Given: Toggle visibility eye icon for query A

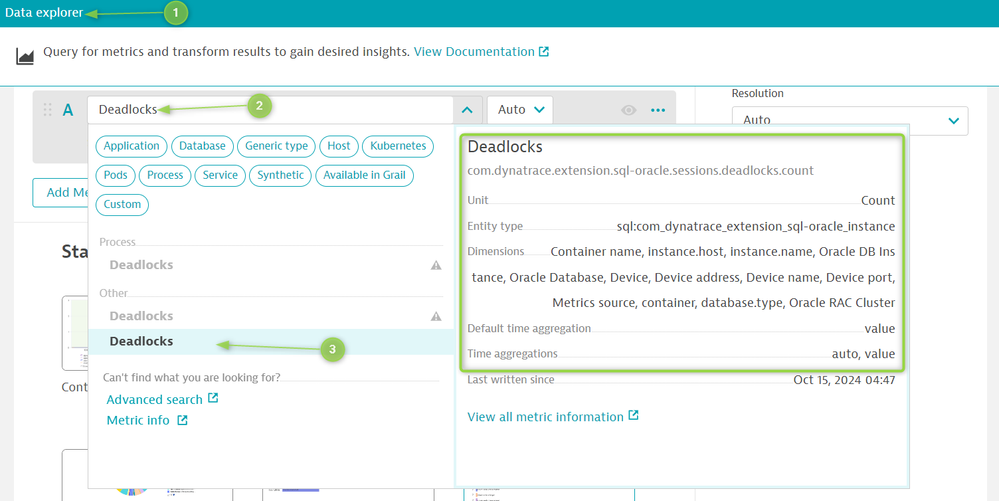Looking at the screenshot, I should tap(628, 110).
